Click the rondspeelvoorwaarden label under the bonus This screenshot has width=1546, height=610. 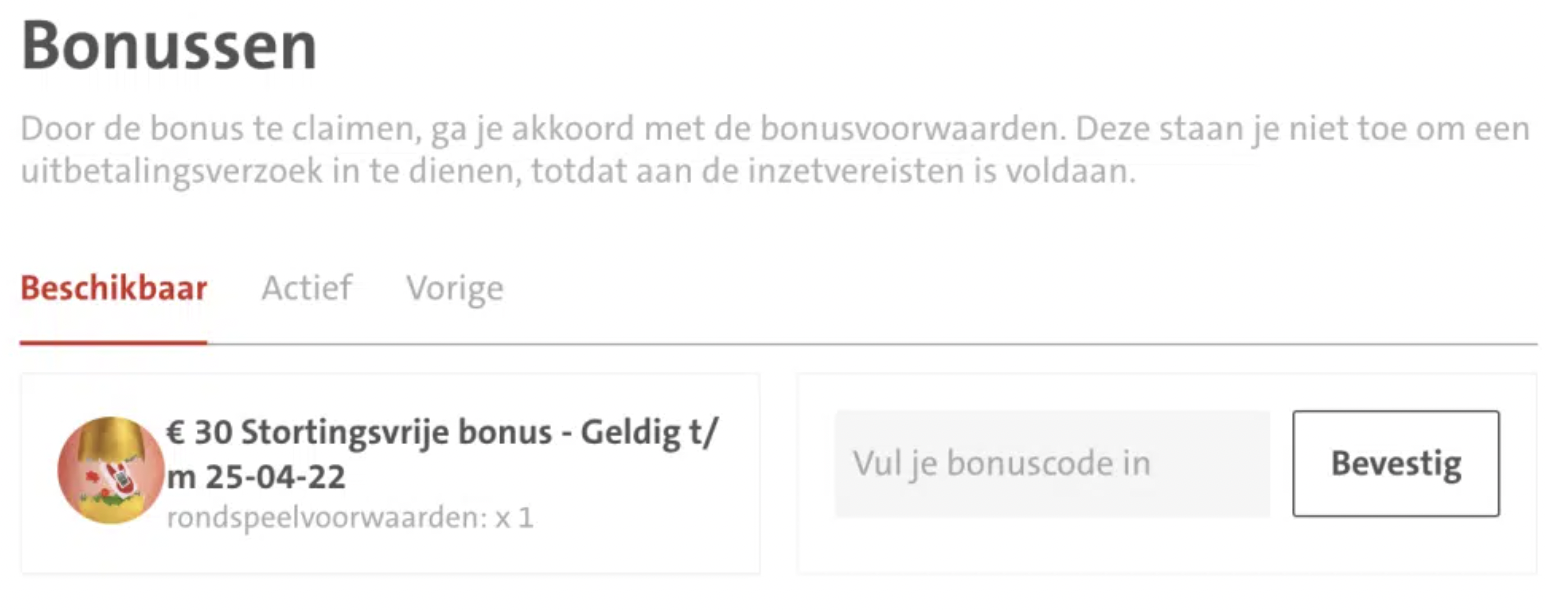[x=326, y=519]
